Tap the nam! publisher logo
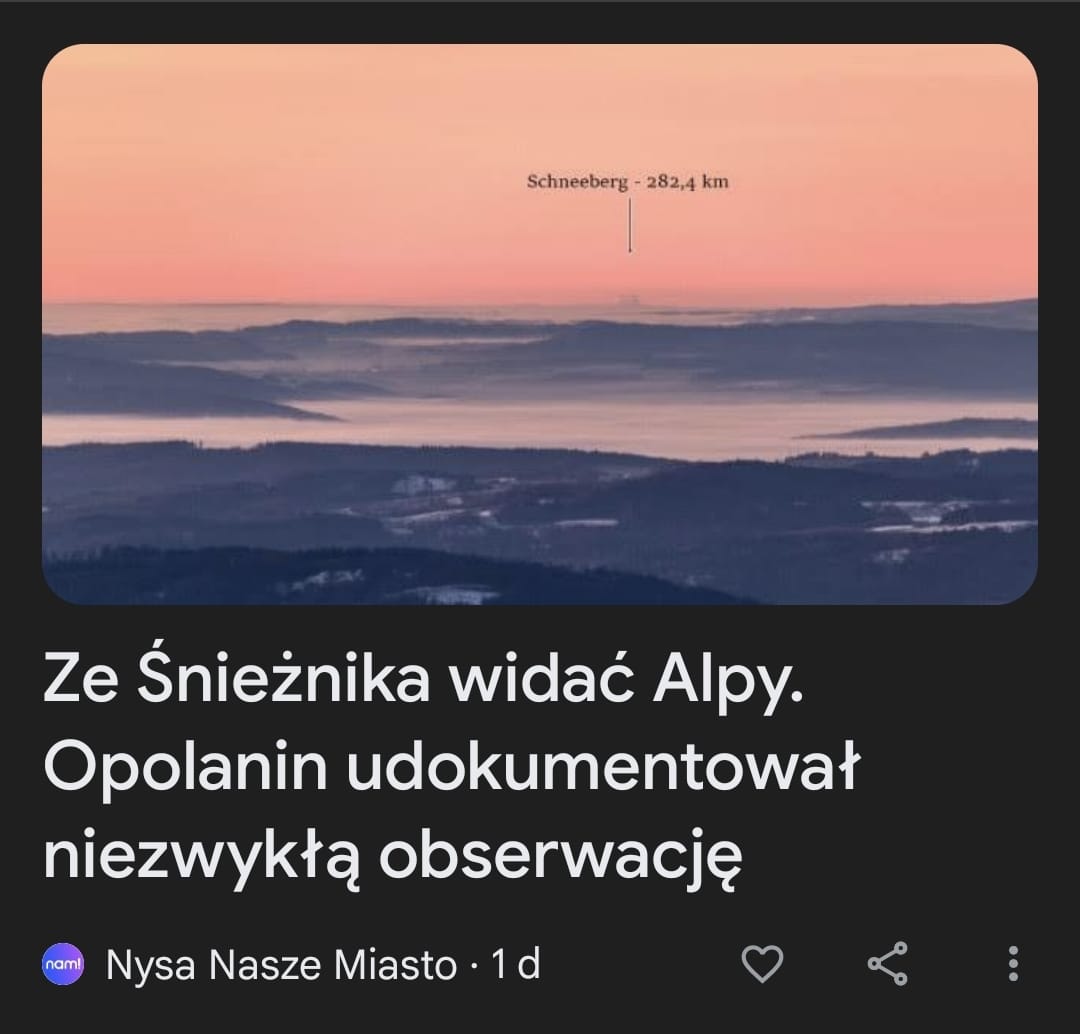Image resolution: width=1080 pixels, height=1034 pixels. click(63, 964)
